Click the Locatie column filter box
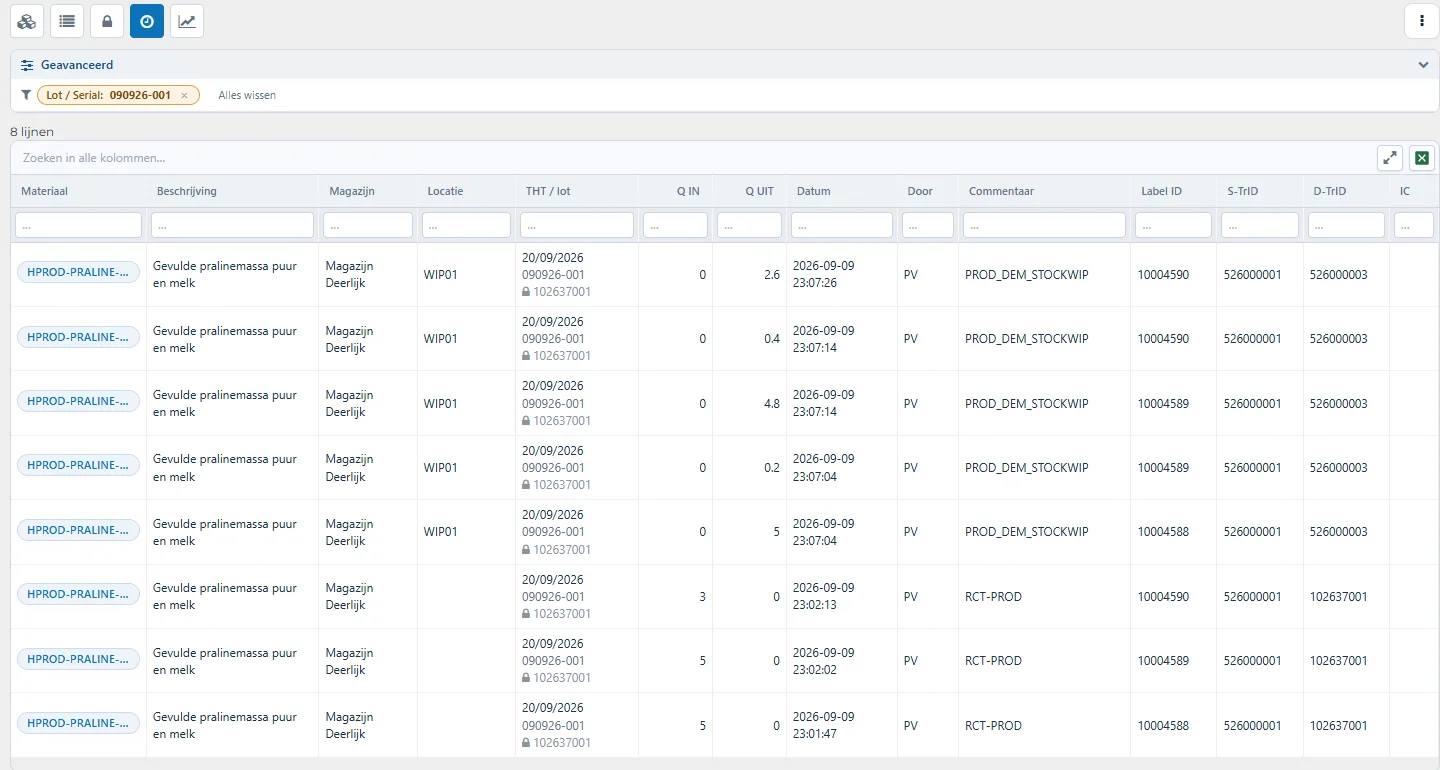Viewport: 1440px width, 770px height. point(467,225)
